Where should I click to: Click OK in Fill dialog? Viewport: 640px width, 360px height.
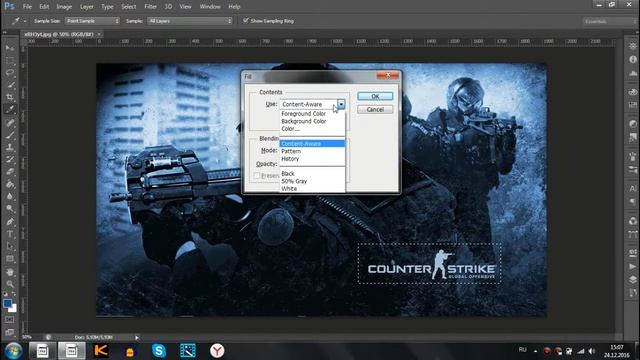pos(375,96)
